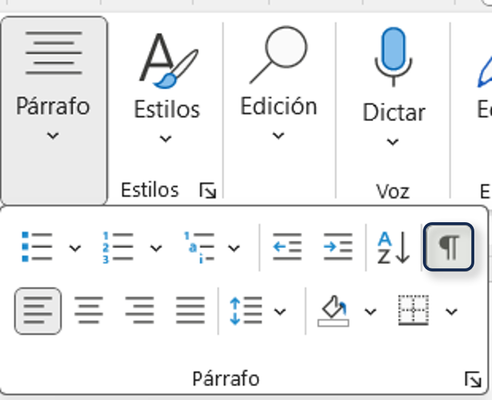This screenshot has height=400, width=492.
Task: Sort text with the A-Z icon
Action: click(x=393, y=247)
